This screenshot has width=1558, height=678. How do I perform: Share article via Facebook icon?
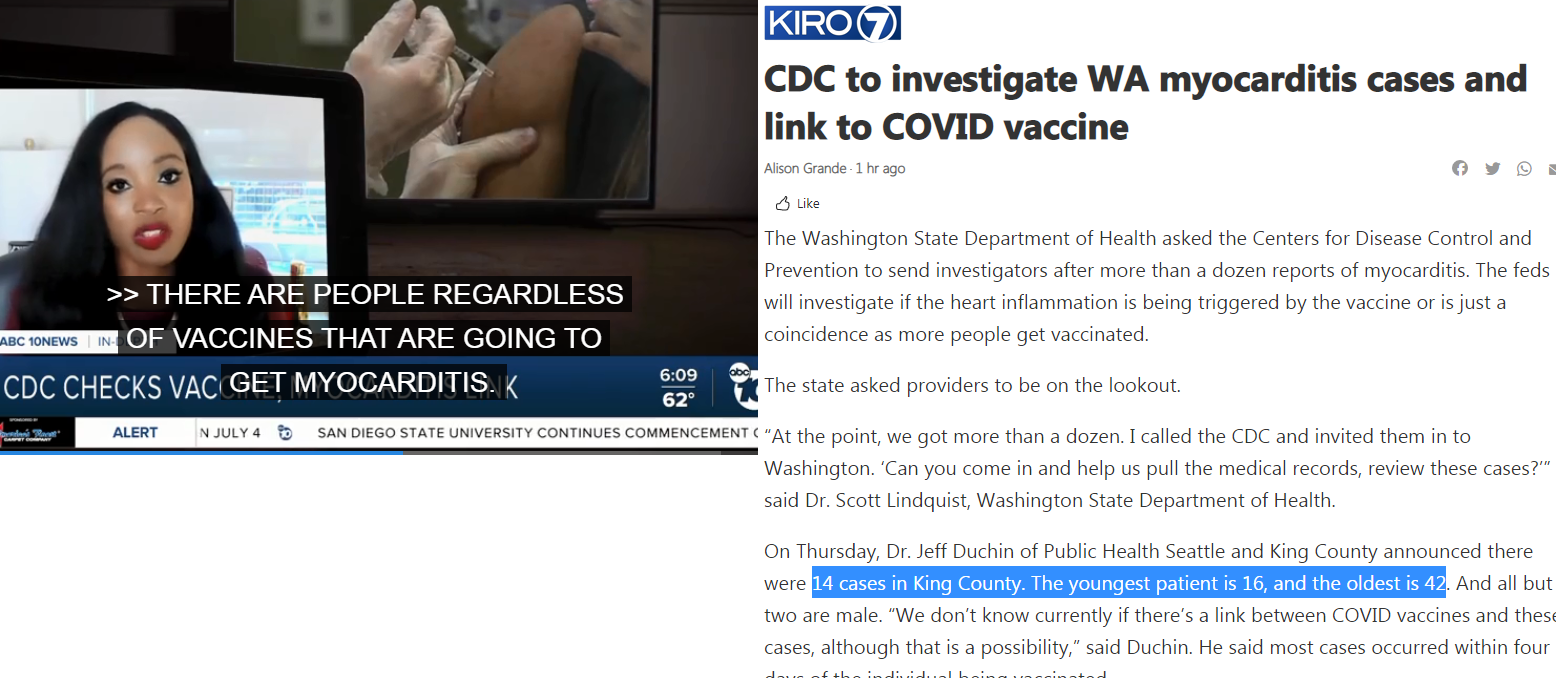click(1460, 168)
